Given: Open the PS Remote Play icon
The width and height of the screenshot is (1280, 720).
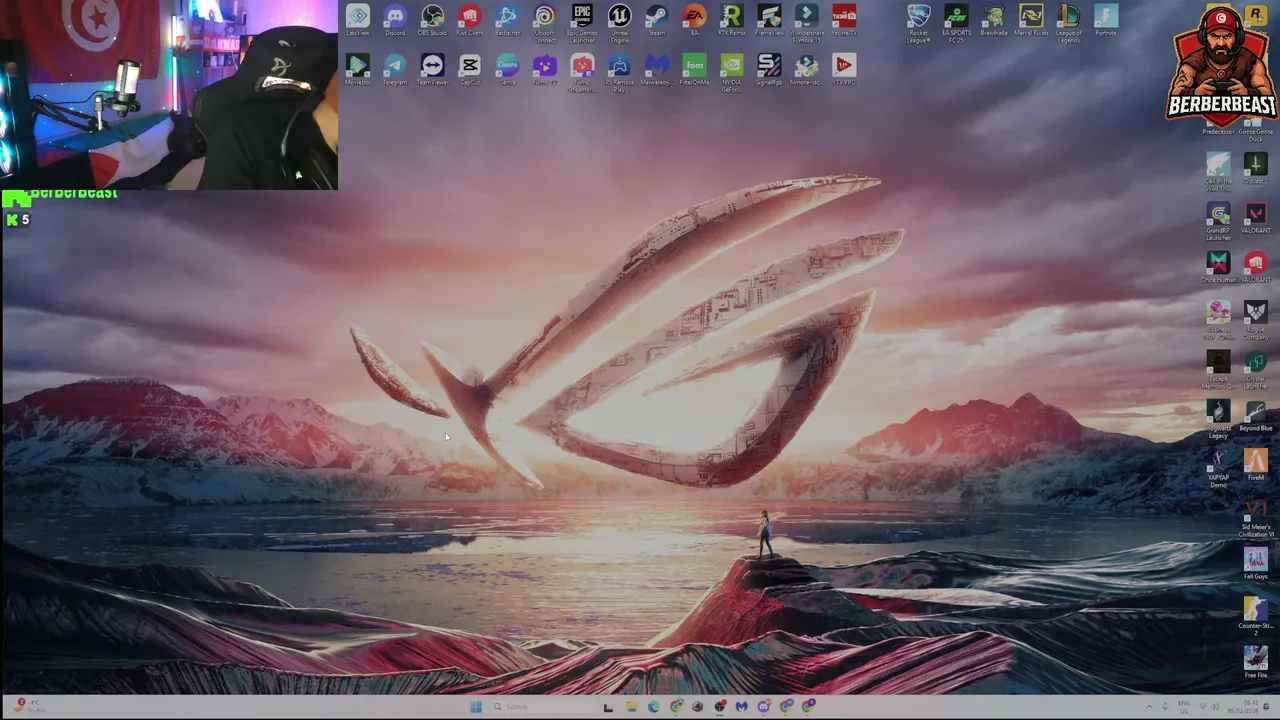Looking at the screenshot, I should tap(619, 72).
